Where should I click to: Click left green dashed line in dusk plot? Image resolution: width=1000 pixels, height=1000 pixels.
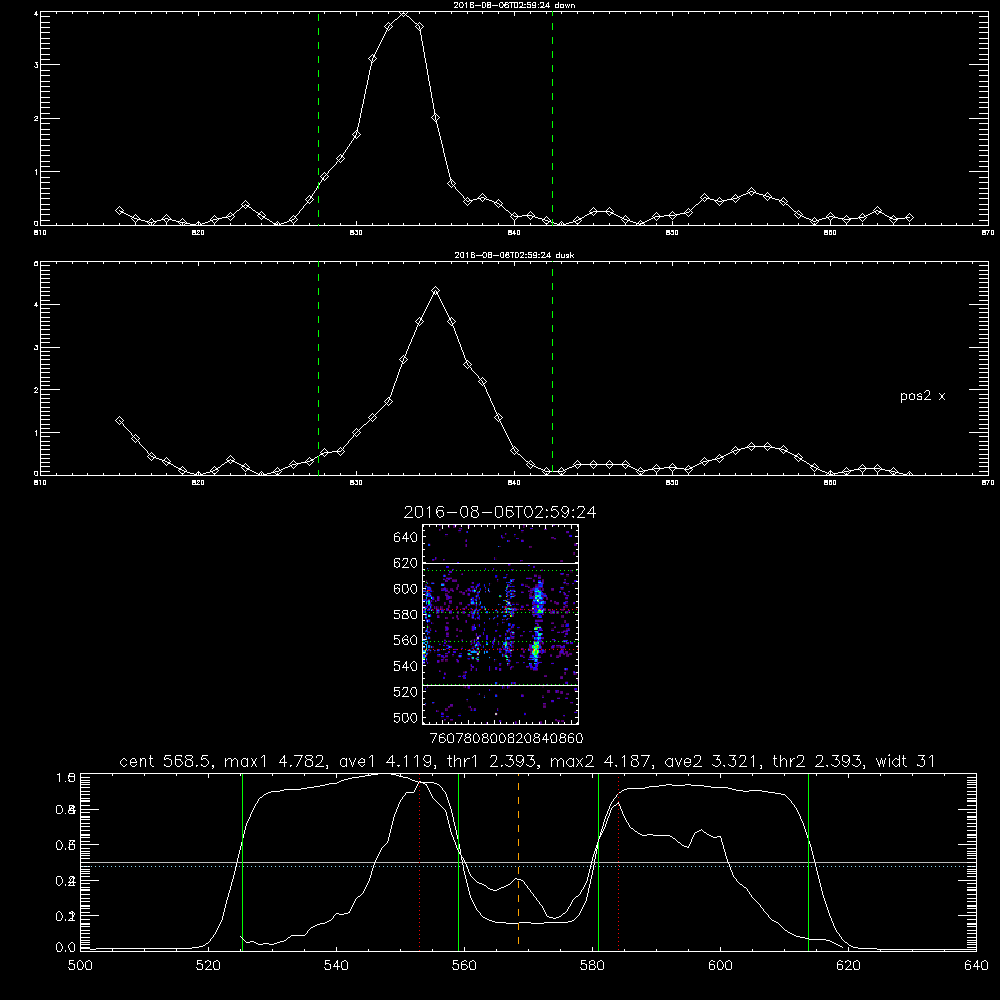pyautogui.click(x=318, y=367)
